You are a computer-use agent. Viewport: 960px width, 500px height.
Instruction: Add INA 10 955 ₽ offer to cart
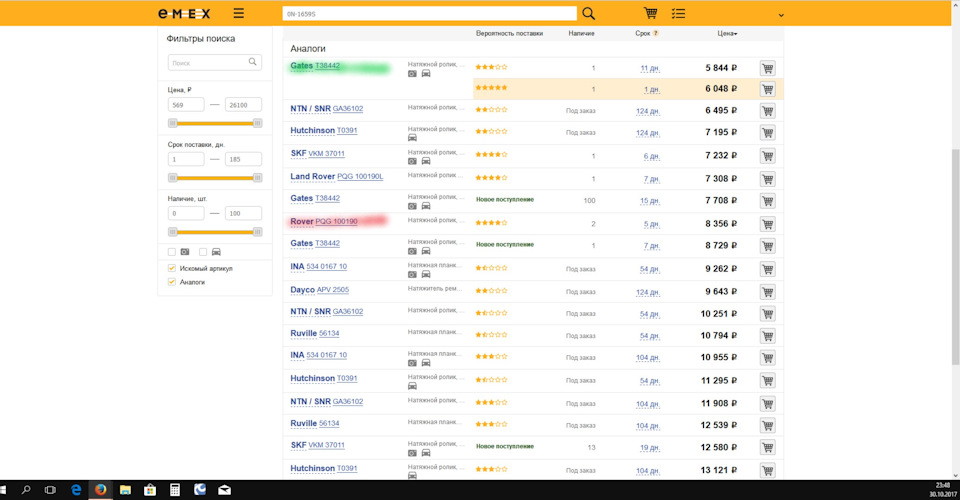pyautogui.click(x=767, y=358)
